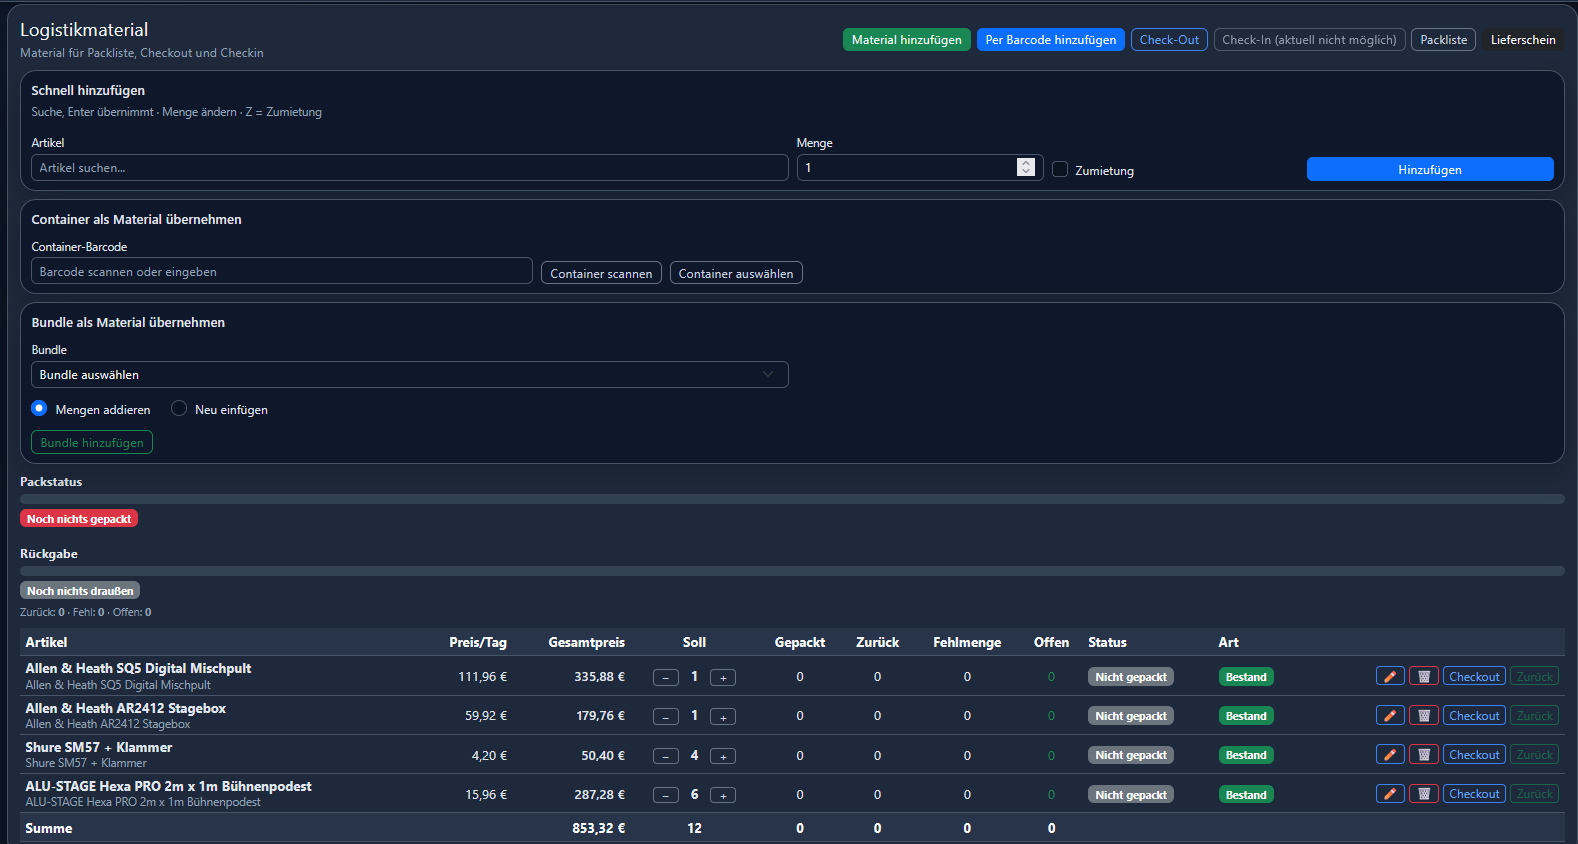The width and height of the screenshot is (1578, 844).
Task: Click the Bundle hinzufügen button
Action: [x=92, y=442]
